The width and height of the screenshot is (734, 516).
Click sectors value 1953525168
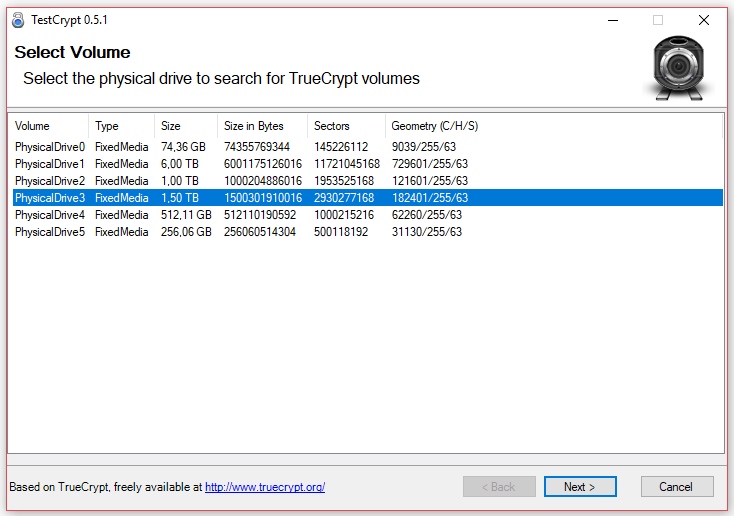[344, 181]
